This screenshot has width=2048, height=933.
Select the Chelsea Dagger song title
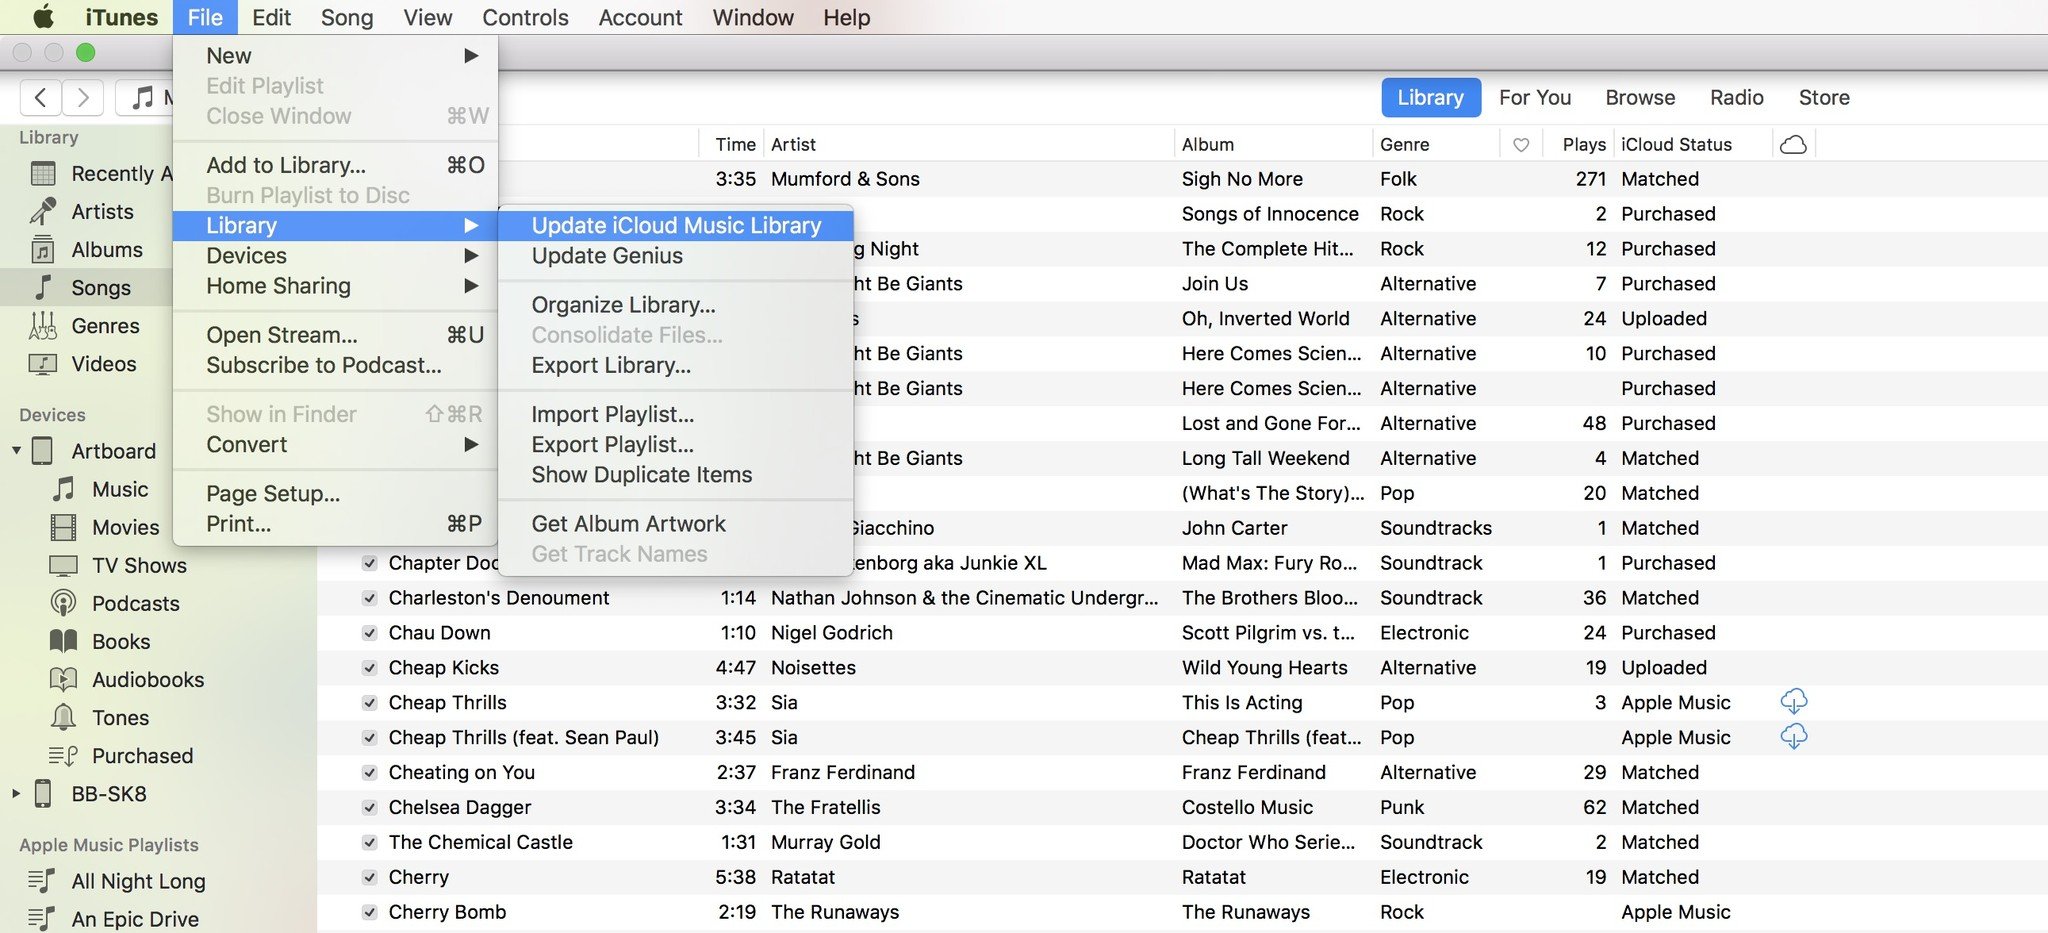pyautogui.click(x=460, y=807)
